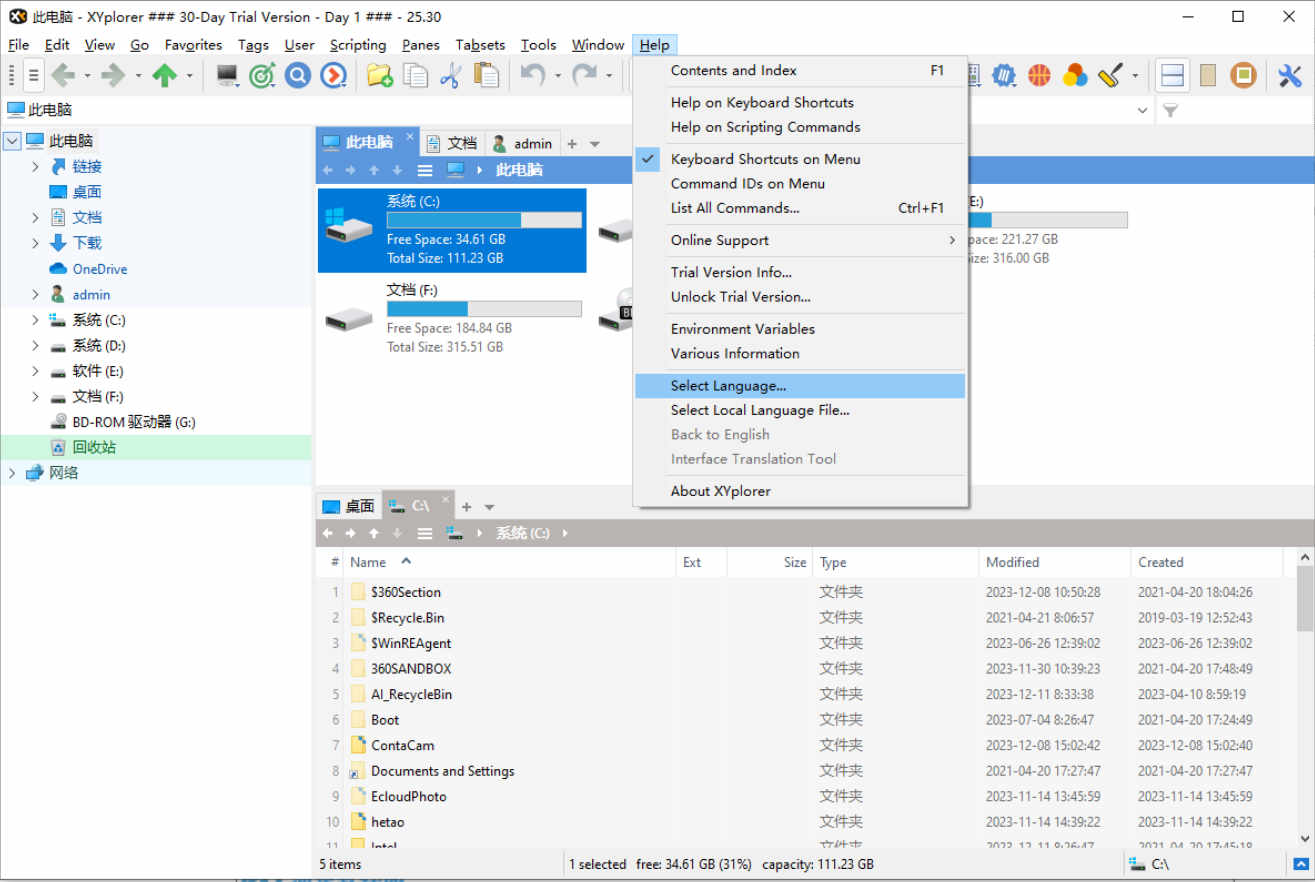Screen dimensions: 1315x882
Task: Add new tab in bottom pane
Action: [x=466, y=507]
